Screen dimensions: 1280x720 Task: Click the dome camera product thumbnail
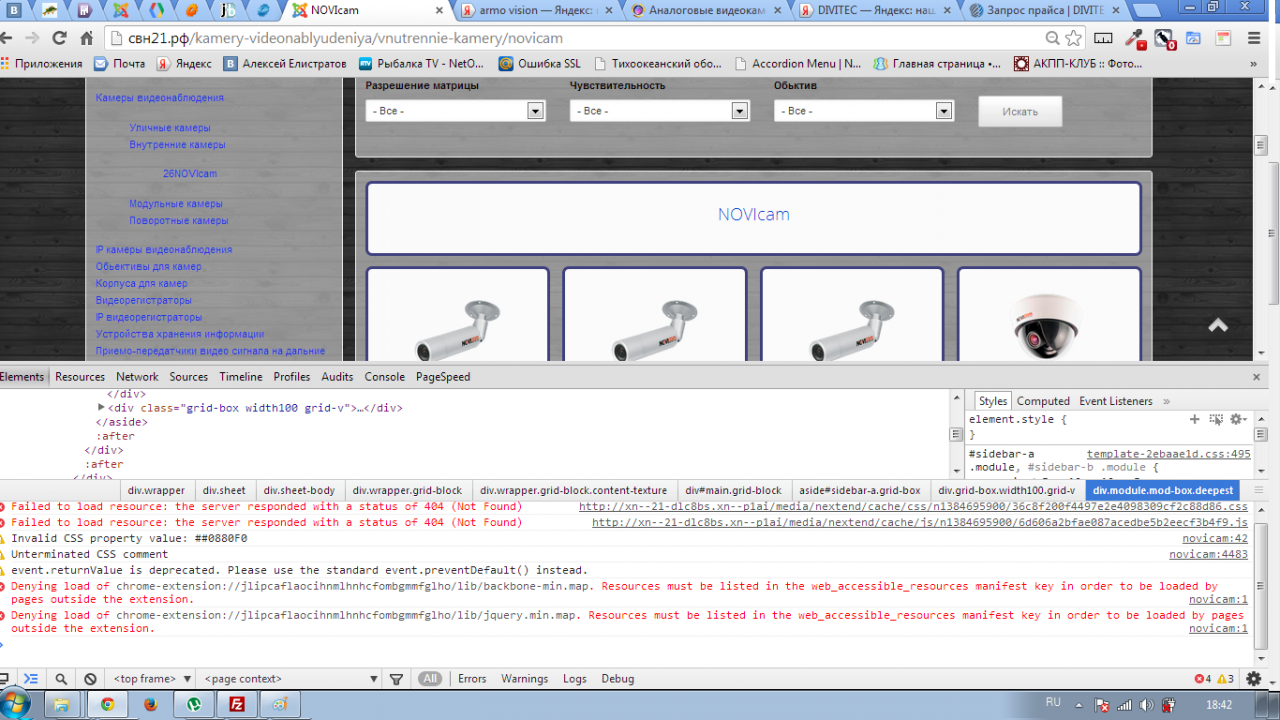(x=1048, y=325)
